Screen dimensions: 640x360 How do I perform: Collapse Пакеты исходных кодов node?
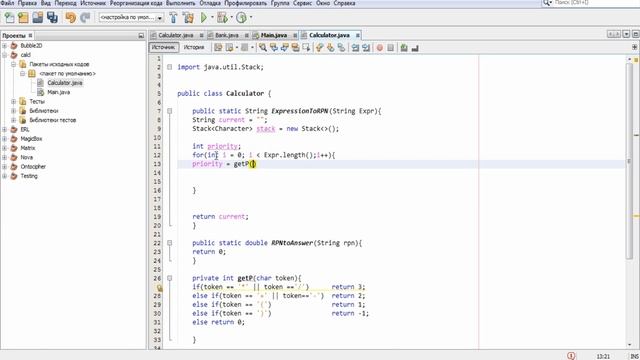[13, 64]
